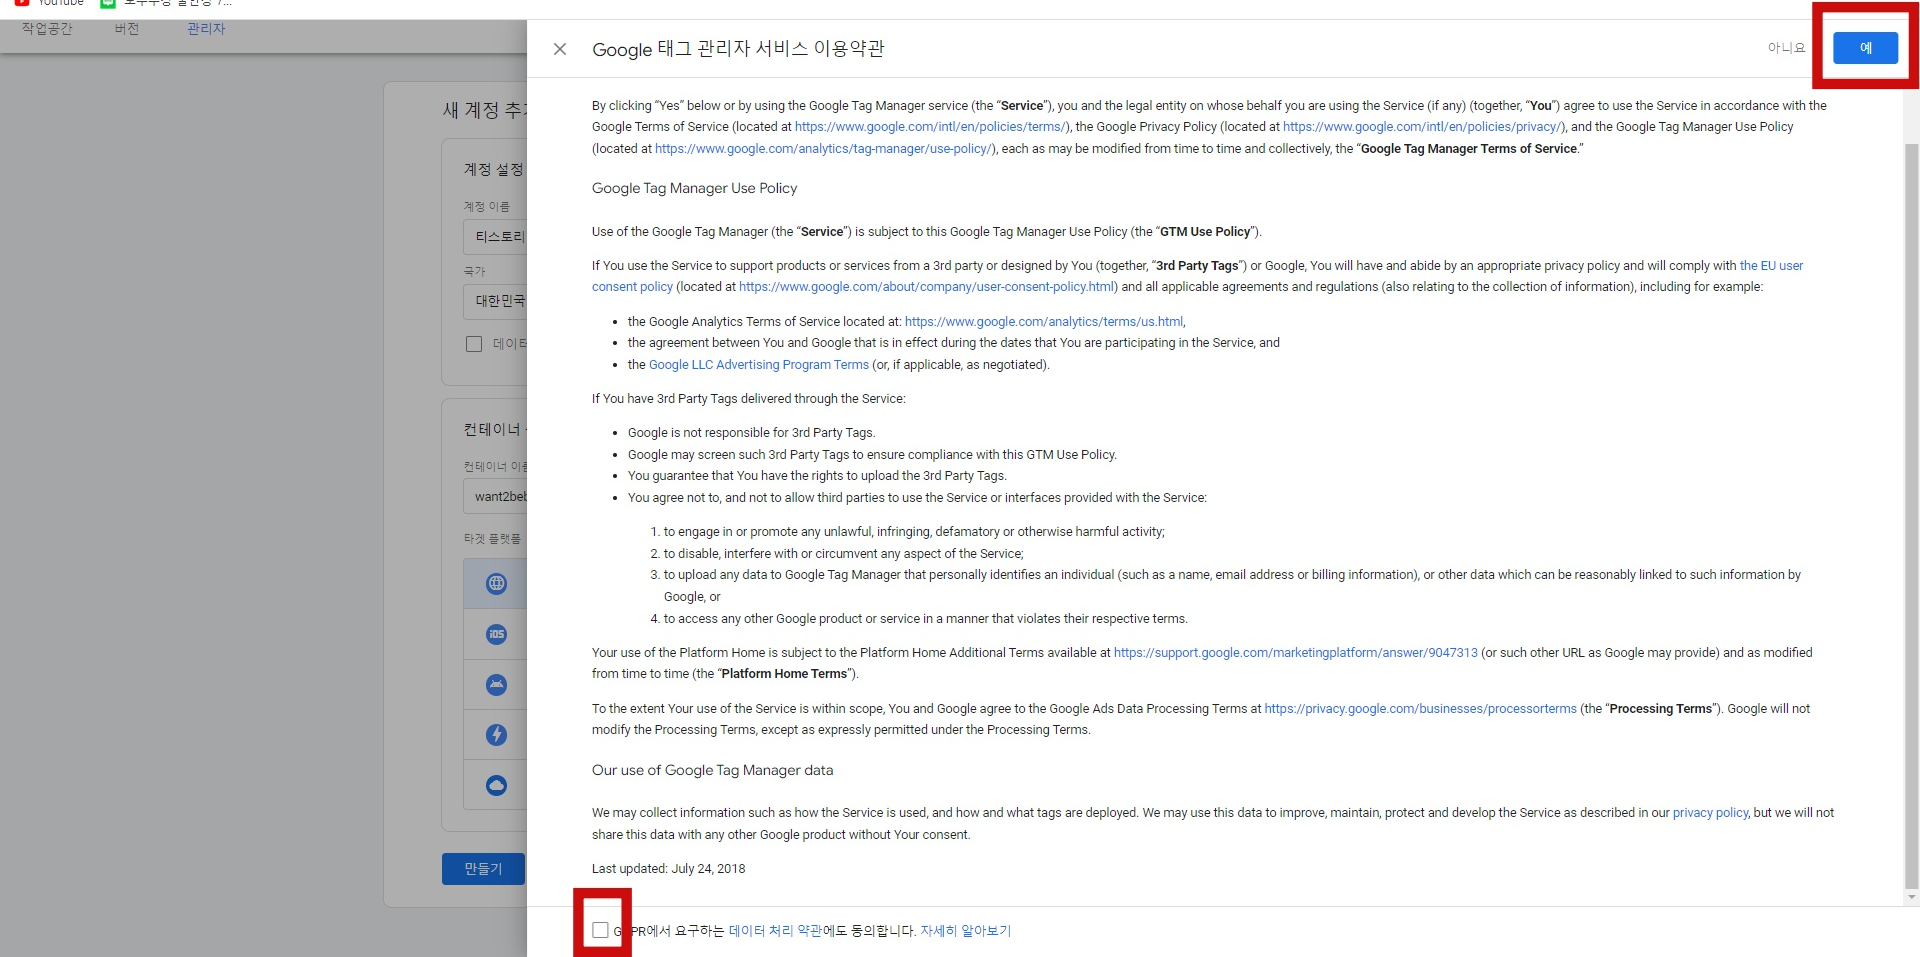Open the Google privacy policy URL link
1920x957 pixels.
point(1422,127)
